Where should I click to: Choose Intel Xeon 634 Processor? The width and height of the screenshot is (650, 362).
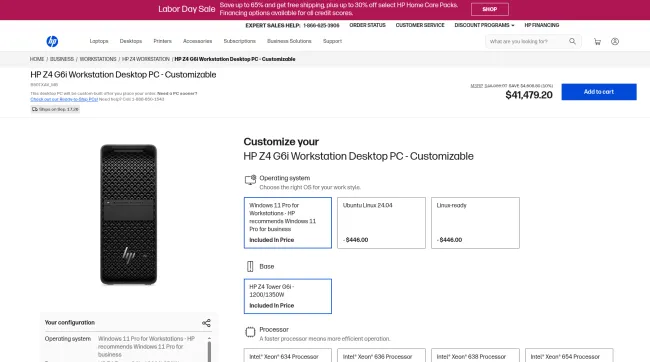(288, 355)
